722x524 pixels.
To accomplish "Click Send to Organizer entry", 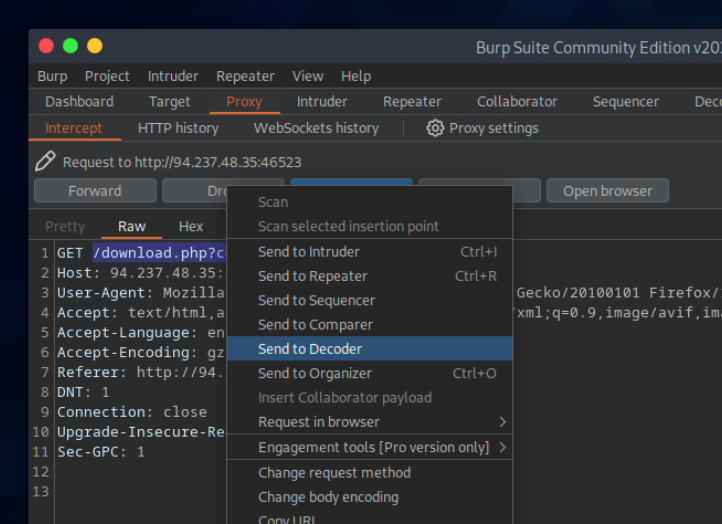I will (x=314, y=373).
